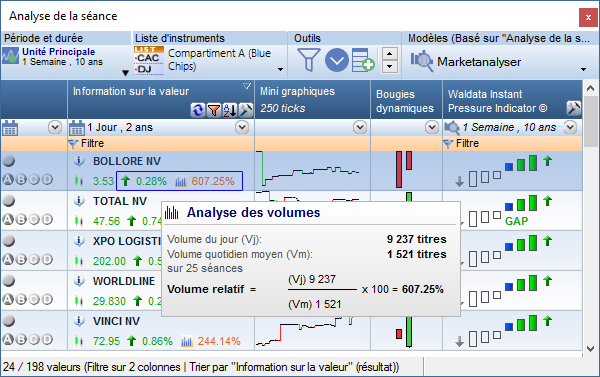Toggle the grey round marker for VINCI NV
The image size is (600, 377).
coord(8,320)
